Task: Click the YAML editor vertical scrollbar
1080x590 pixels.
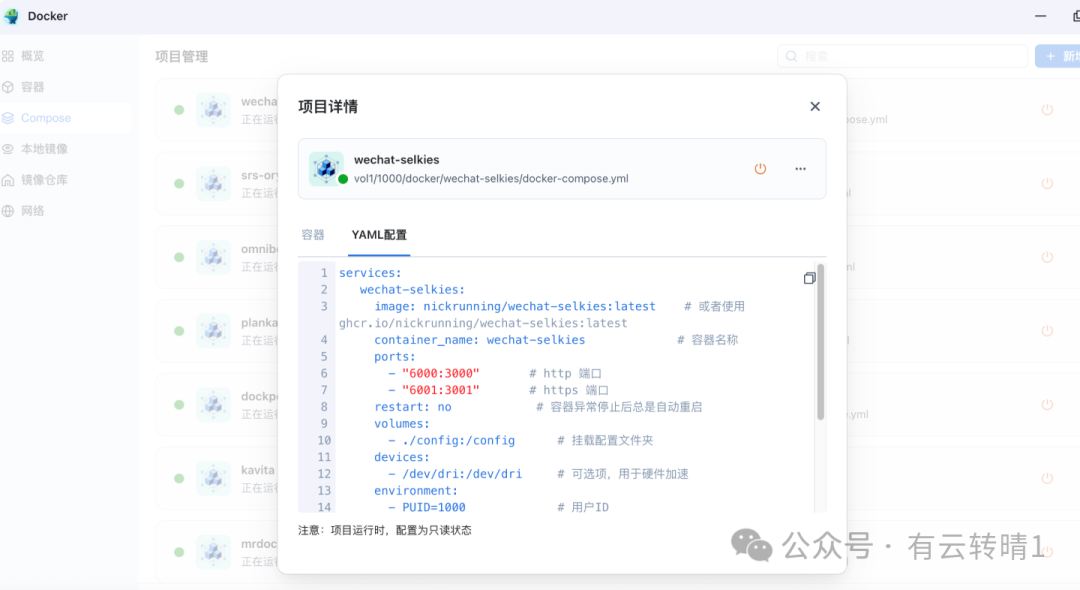Action: [820, 342]
